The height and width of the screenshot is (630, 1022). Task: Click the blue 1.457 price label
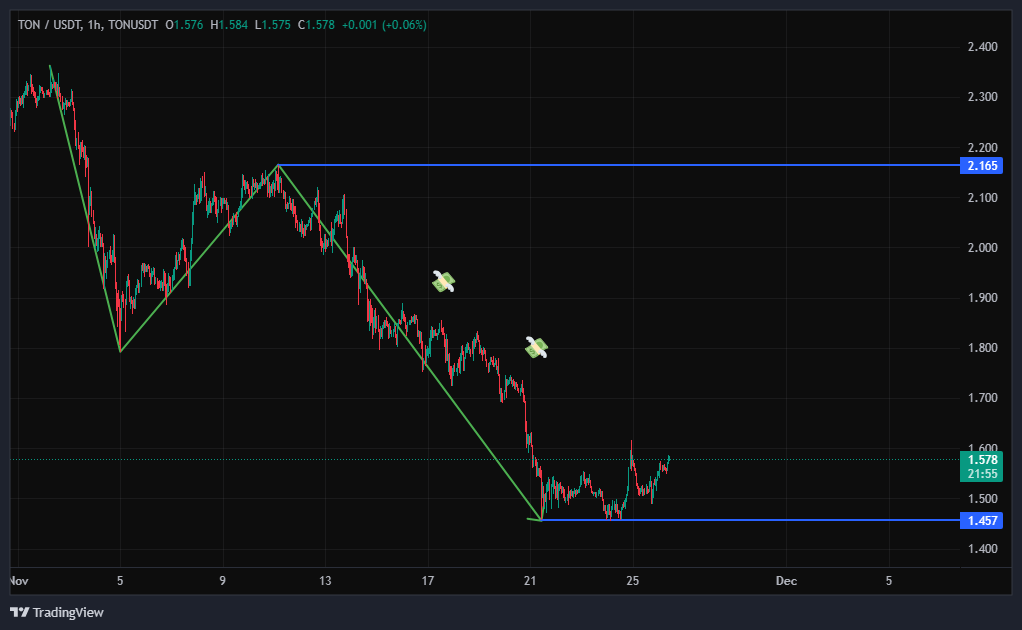[980, 521]
